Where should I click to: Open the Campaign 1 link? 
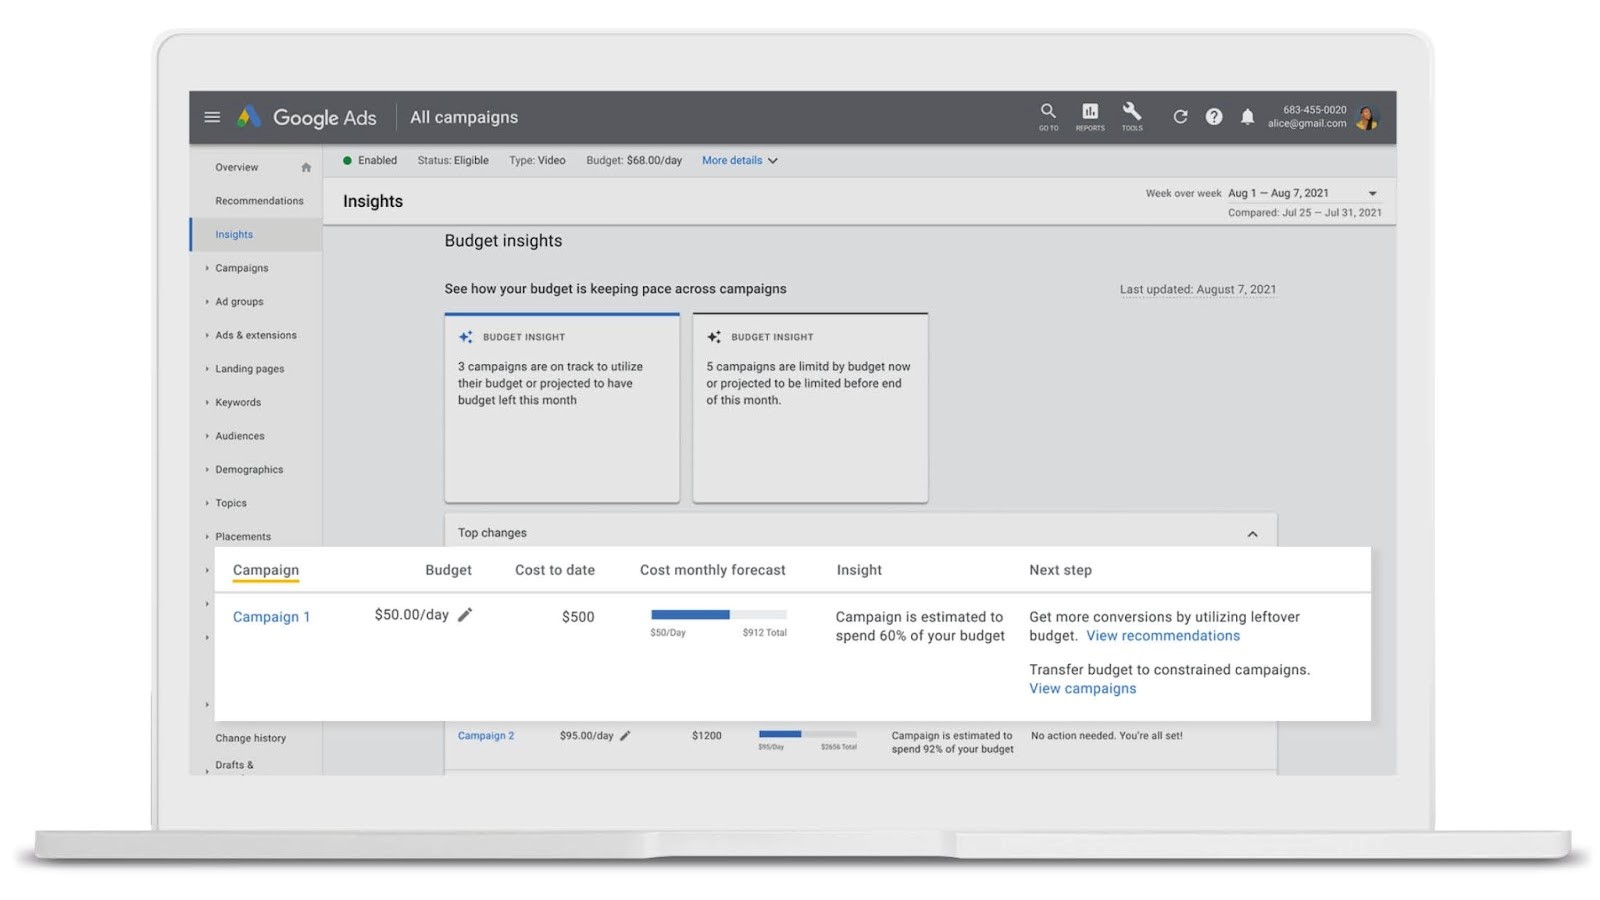(x=271, y=617)
